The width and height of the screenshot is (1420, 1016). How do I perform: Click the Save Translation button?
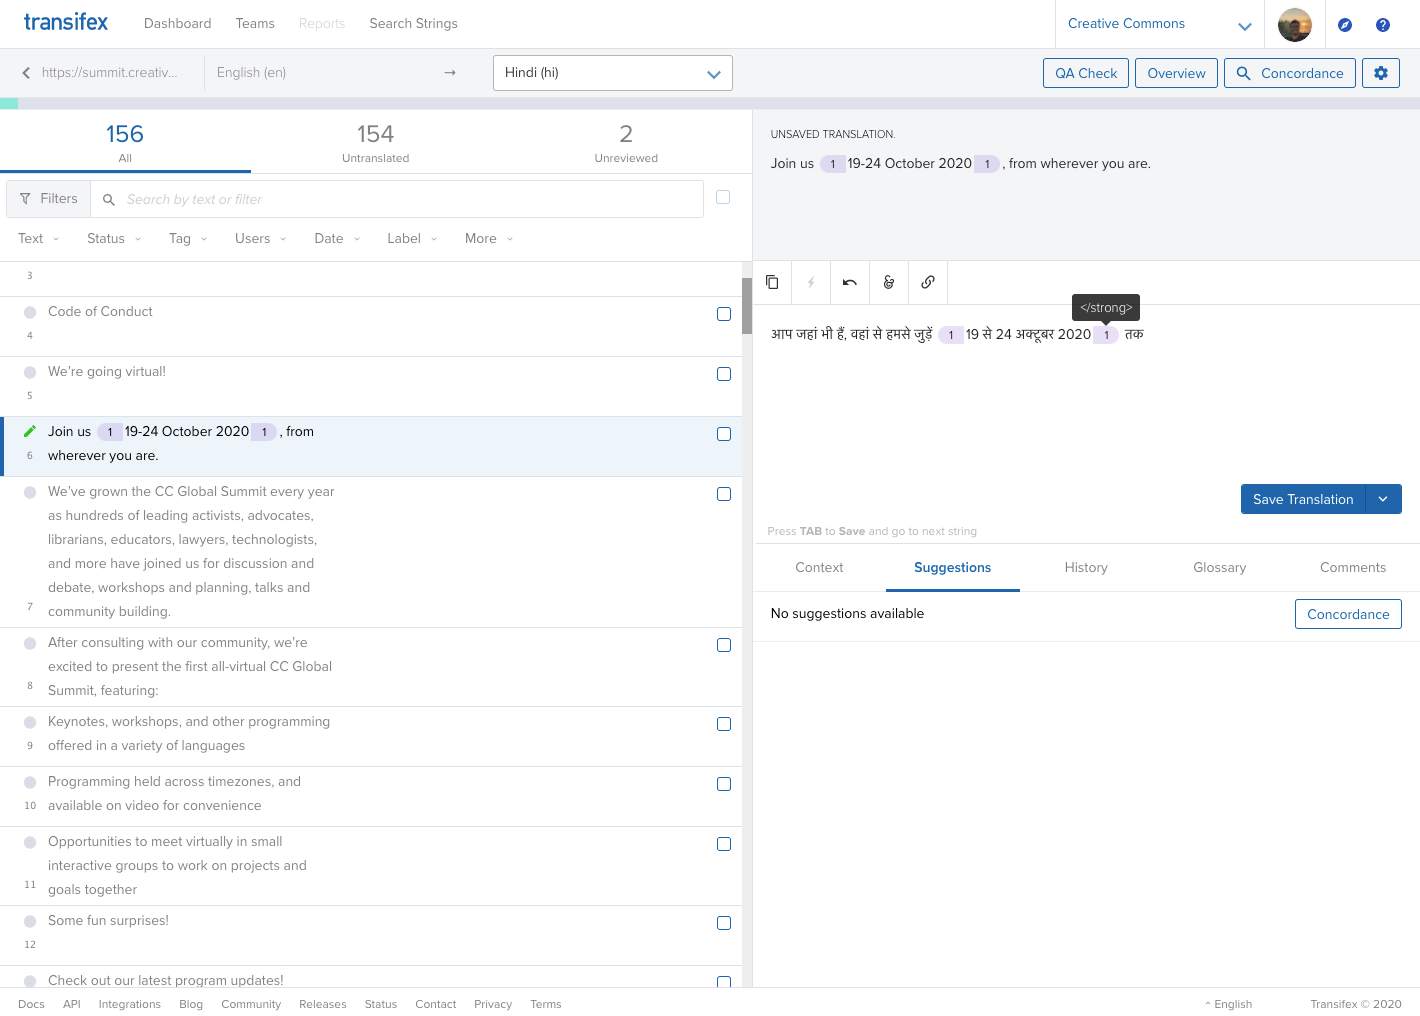pyautogui.click(x=1303, y=499)
